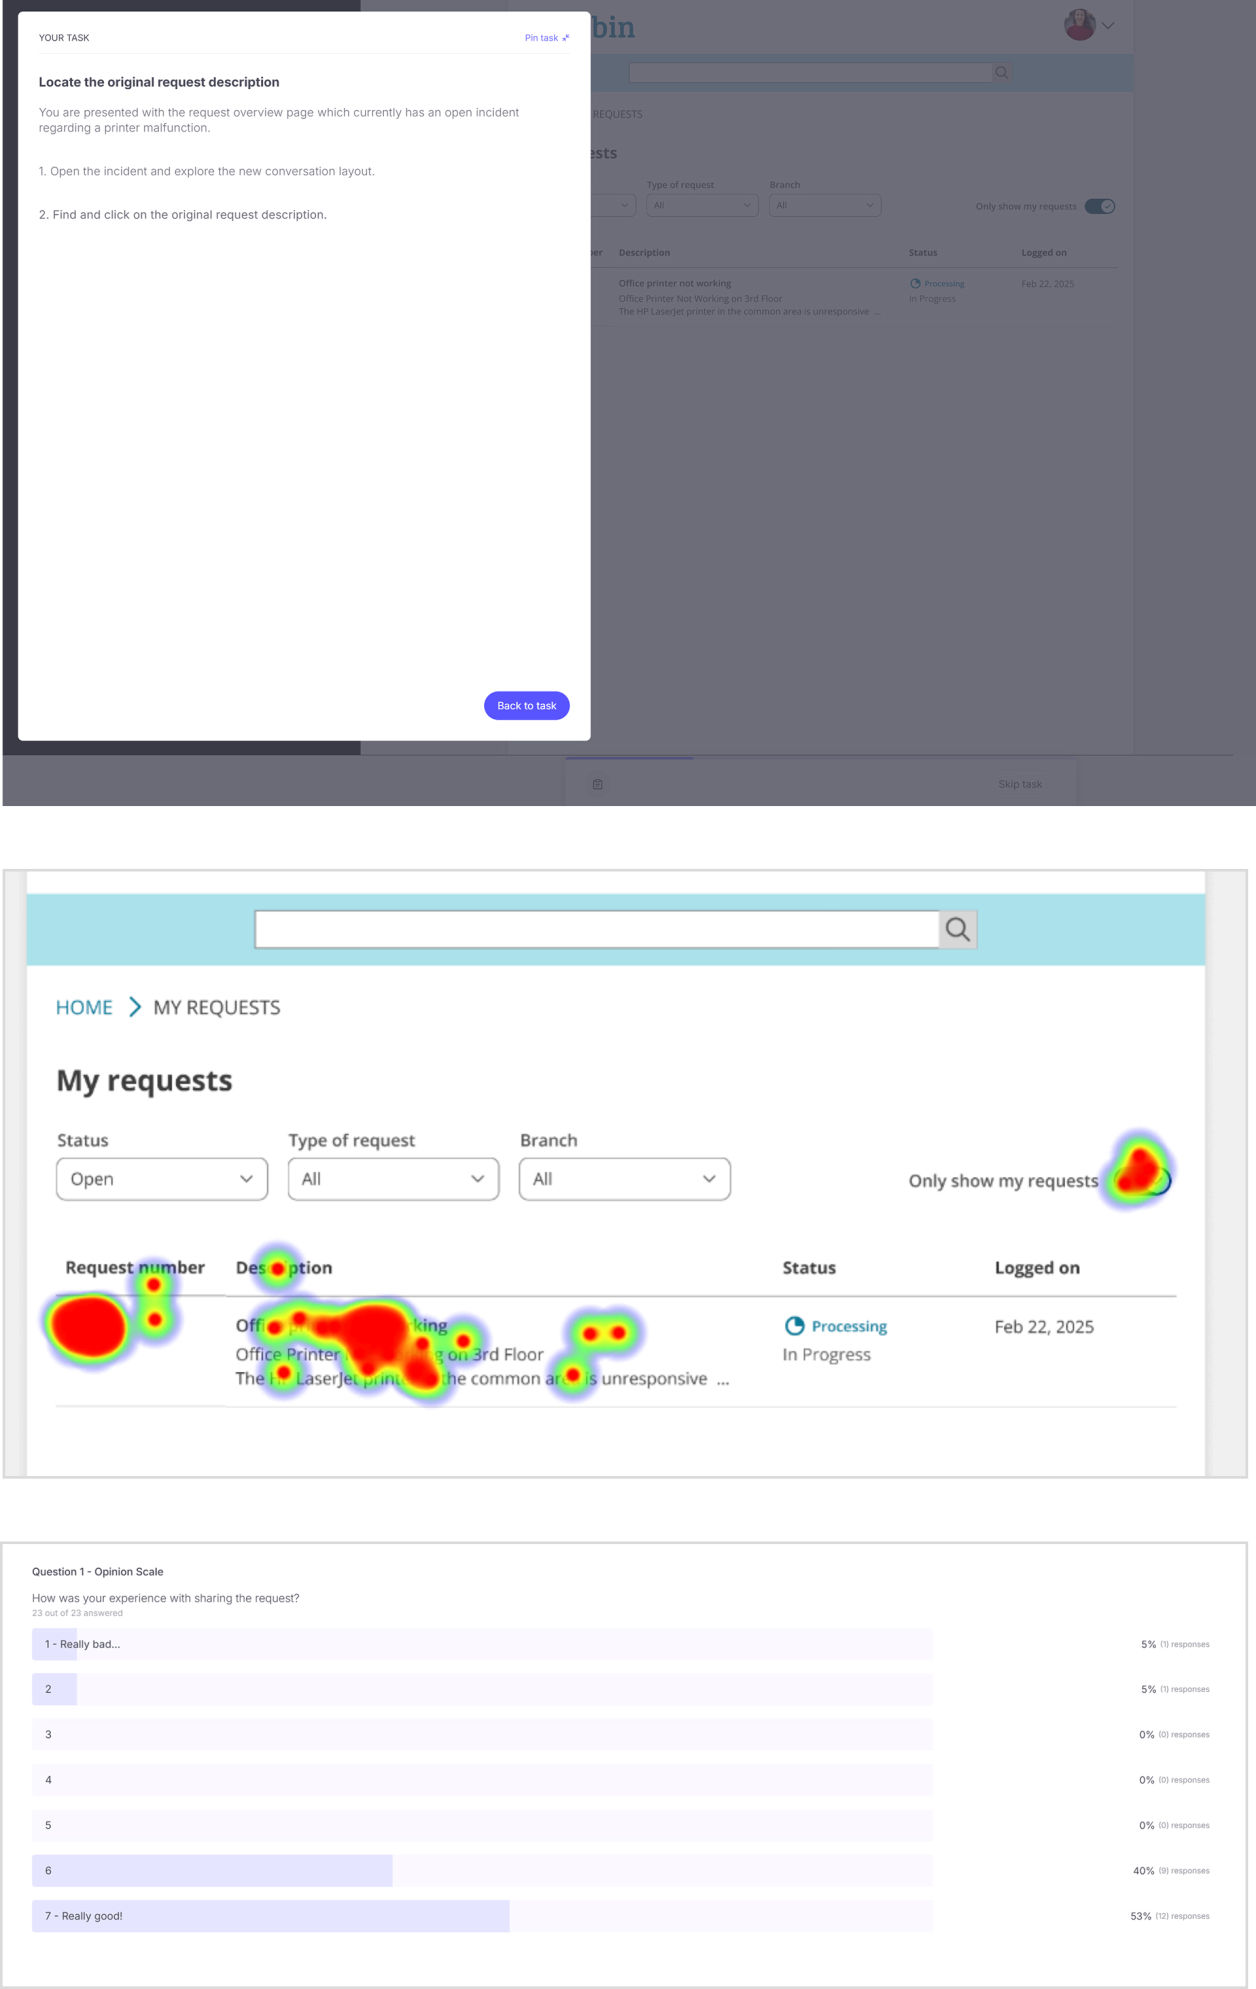Click the magnifier search icon on heatmap page

958,929
